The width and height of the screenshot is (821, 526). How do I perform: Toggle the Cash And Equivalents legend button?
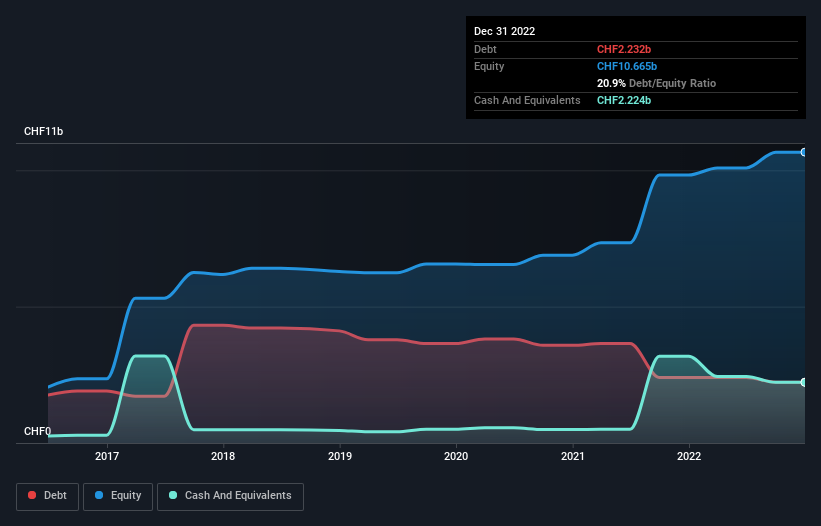230,496
